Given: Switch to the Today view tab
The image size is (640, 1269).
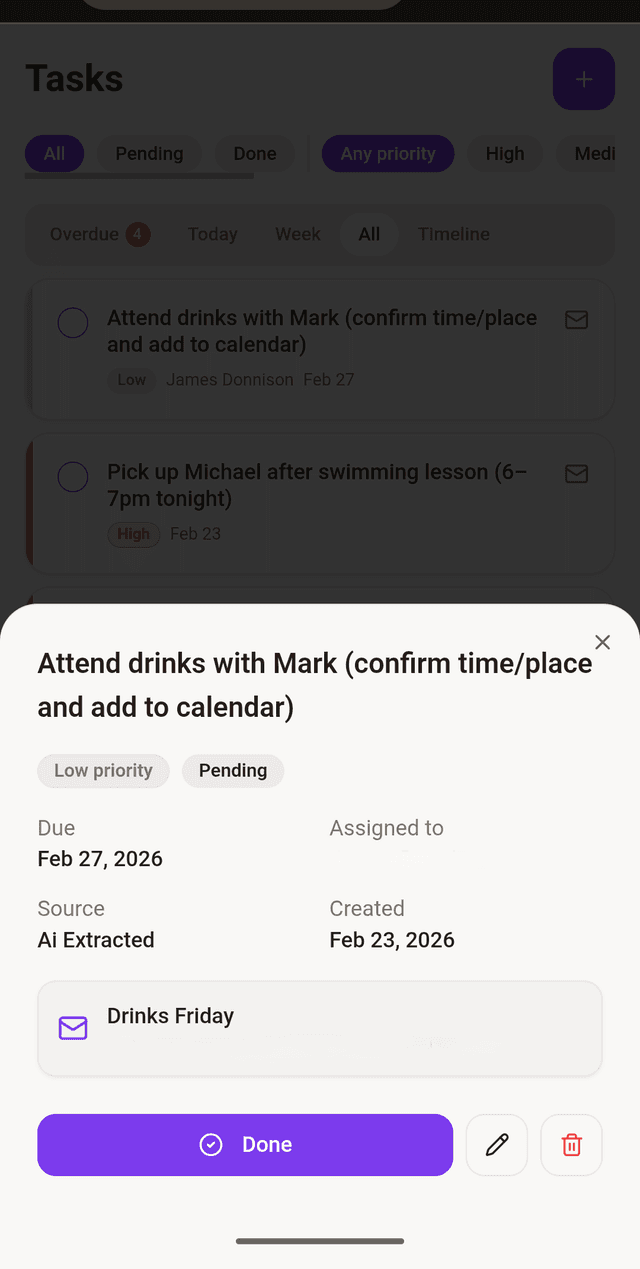Looking at the screenshot, I should tap(212, 234).
